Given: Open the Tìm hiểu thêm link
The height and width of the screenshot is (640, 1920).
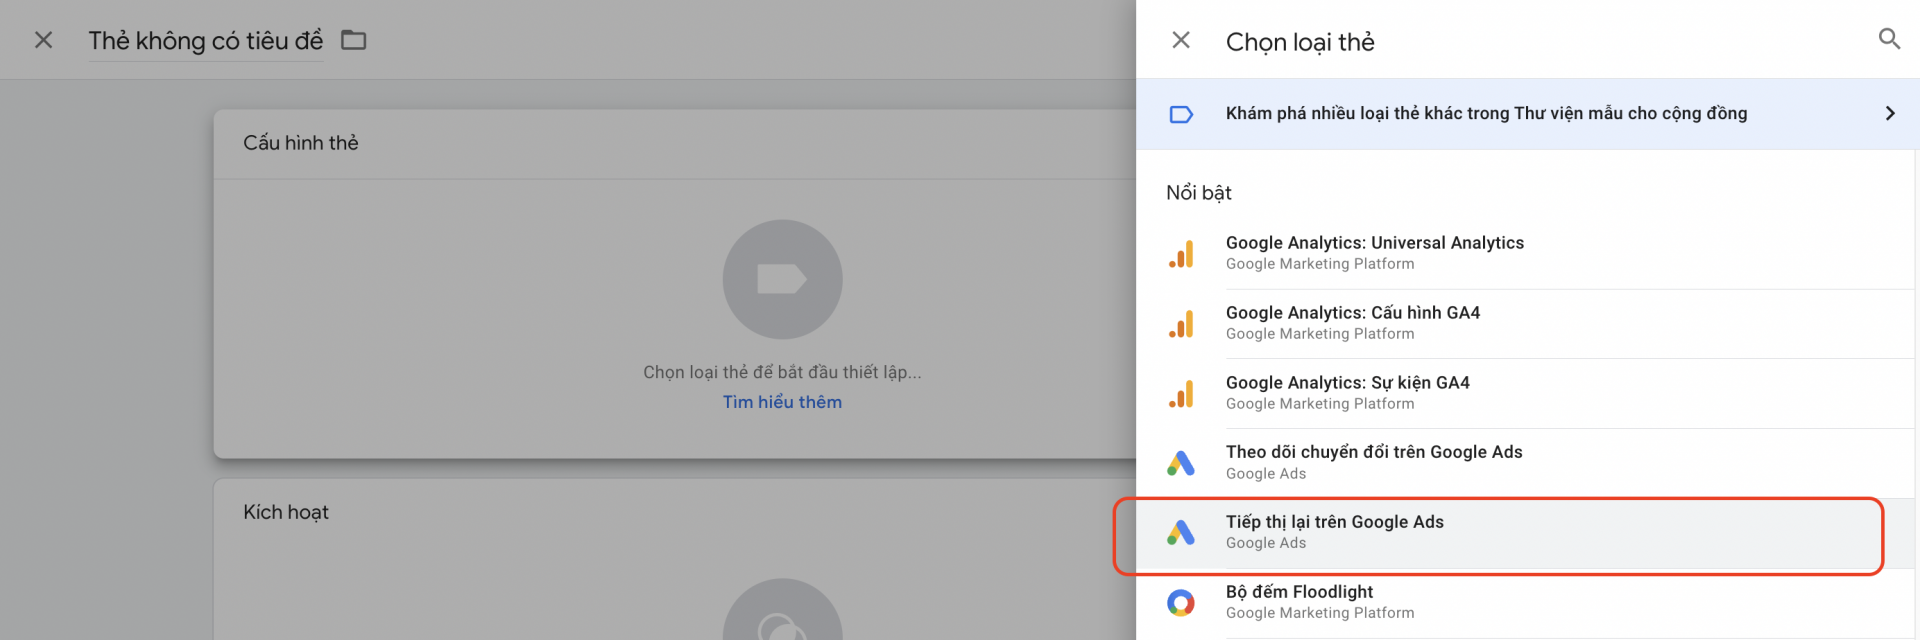Looking at the screenshot, I should [x=782, y=402].
